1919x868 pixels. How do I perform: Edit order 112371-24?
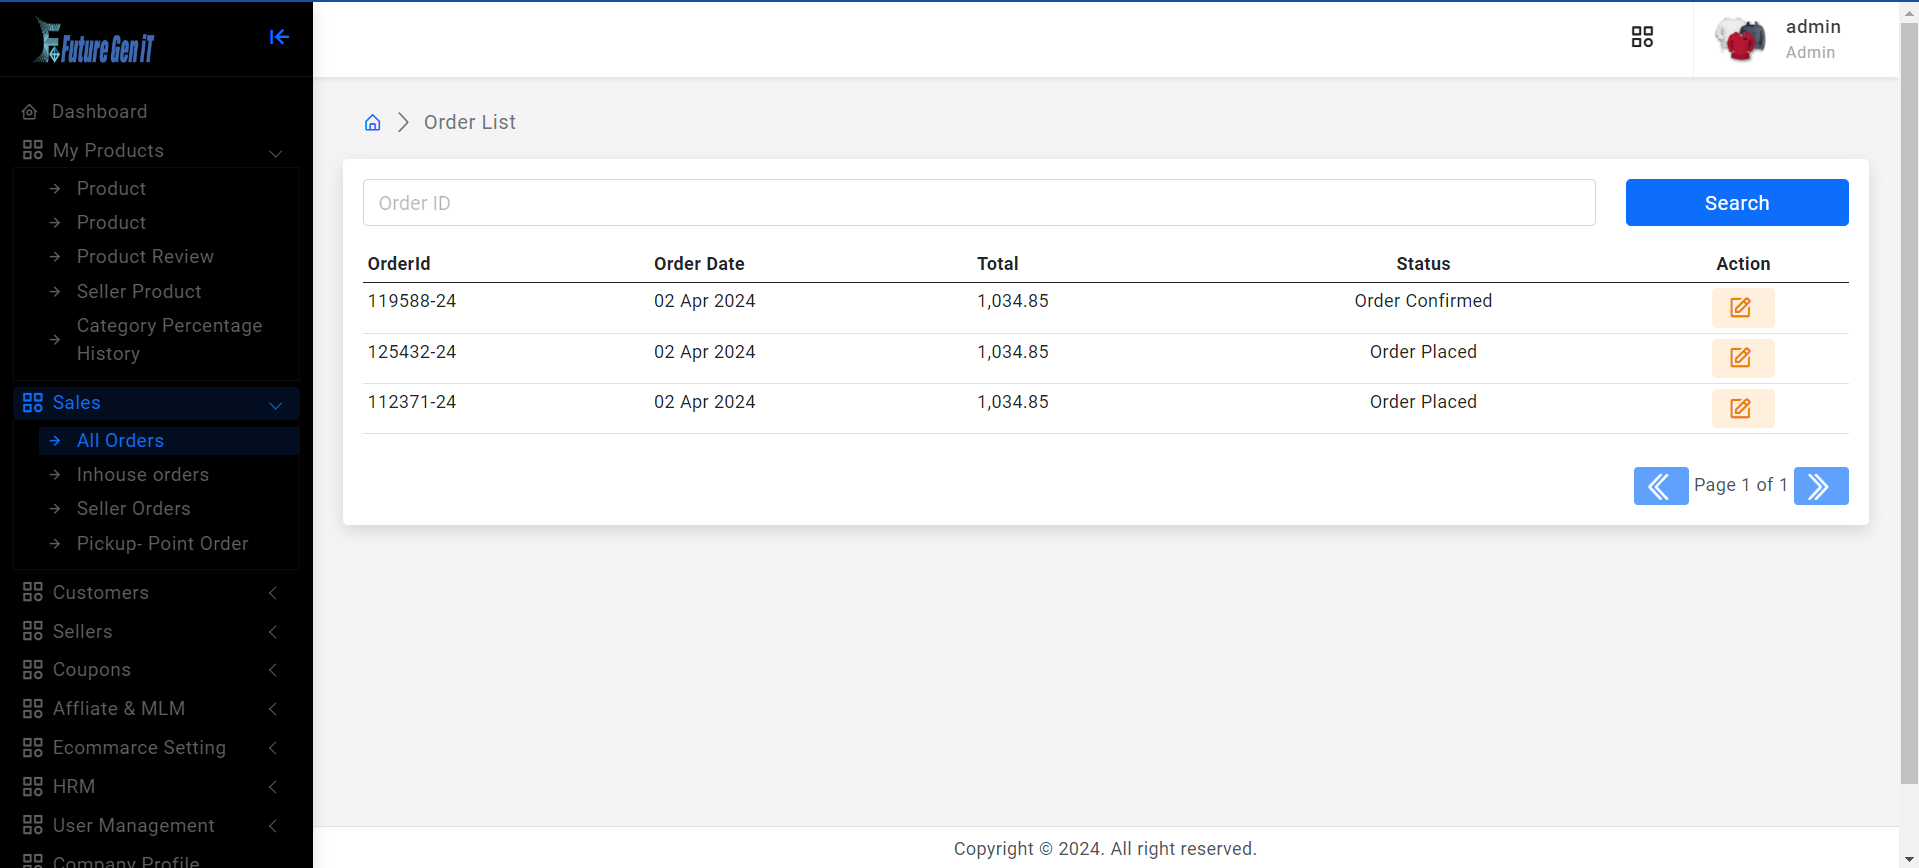coord(1742,408)
